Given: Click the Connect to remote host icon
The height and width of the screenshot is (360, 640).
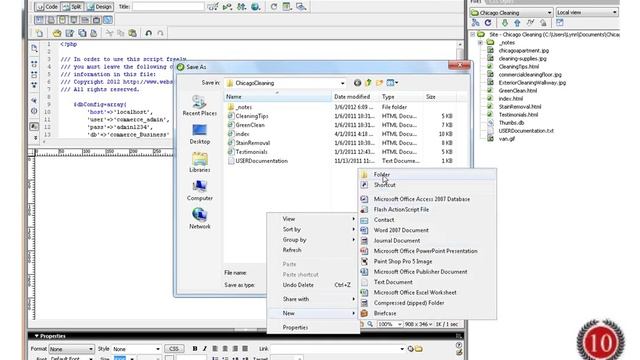Looking at the screenshot, I should [476, 23].
